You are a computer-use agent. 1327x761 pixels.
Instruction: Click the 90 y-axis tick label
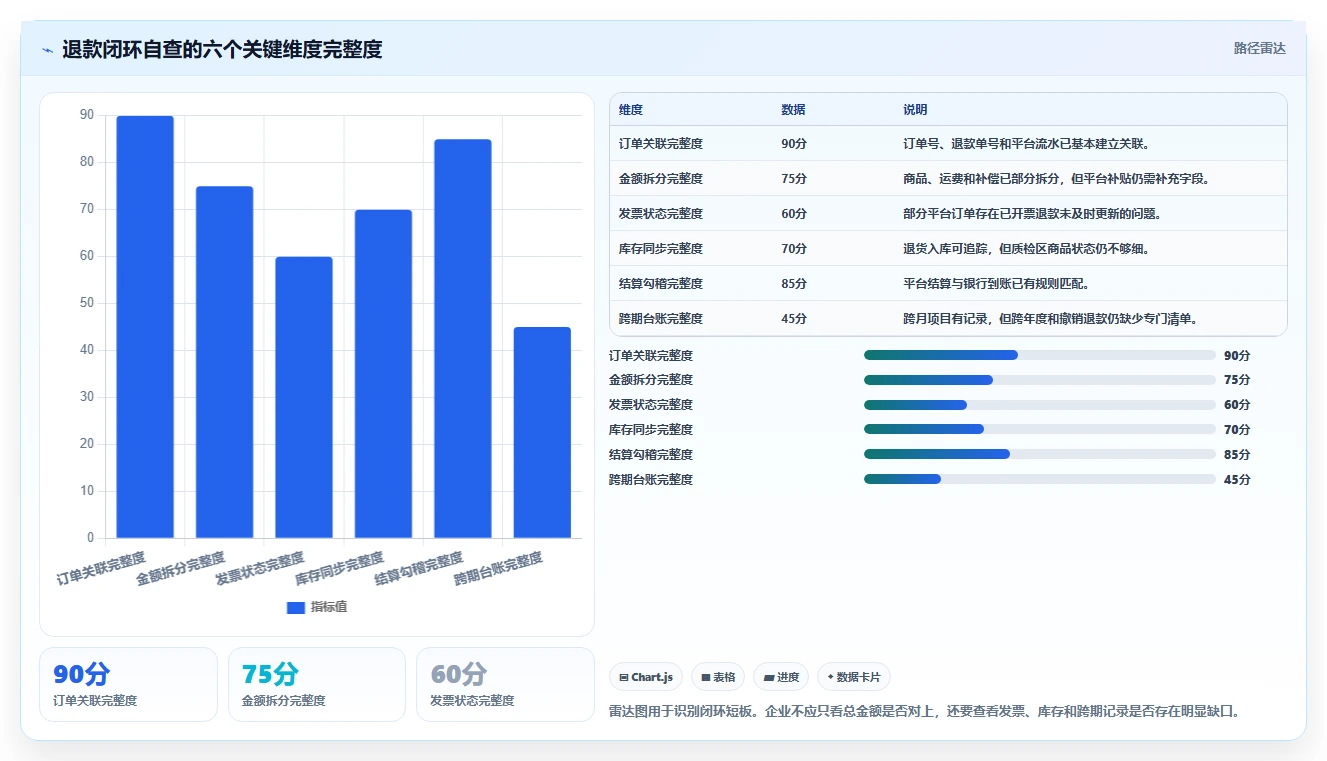[87, 116]
